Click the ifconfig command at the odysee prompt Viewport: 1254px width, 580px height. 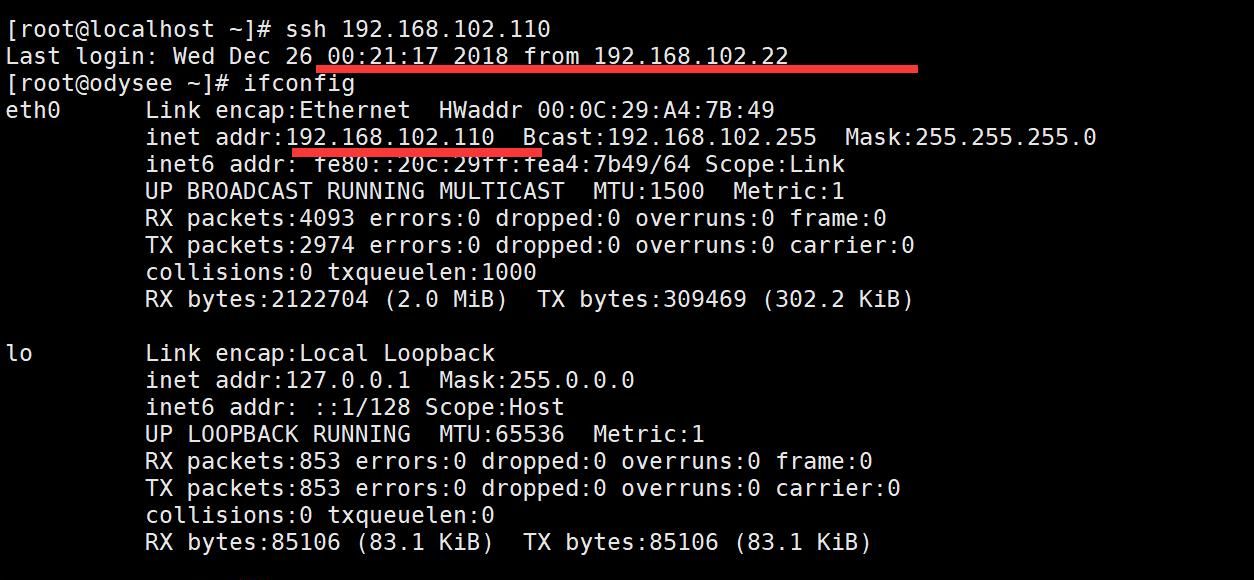point(299,83)
